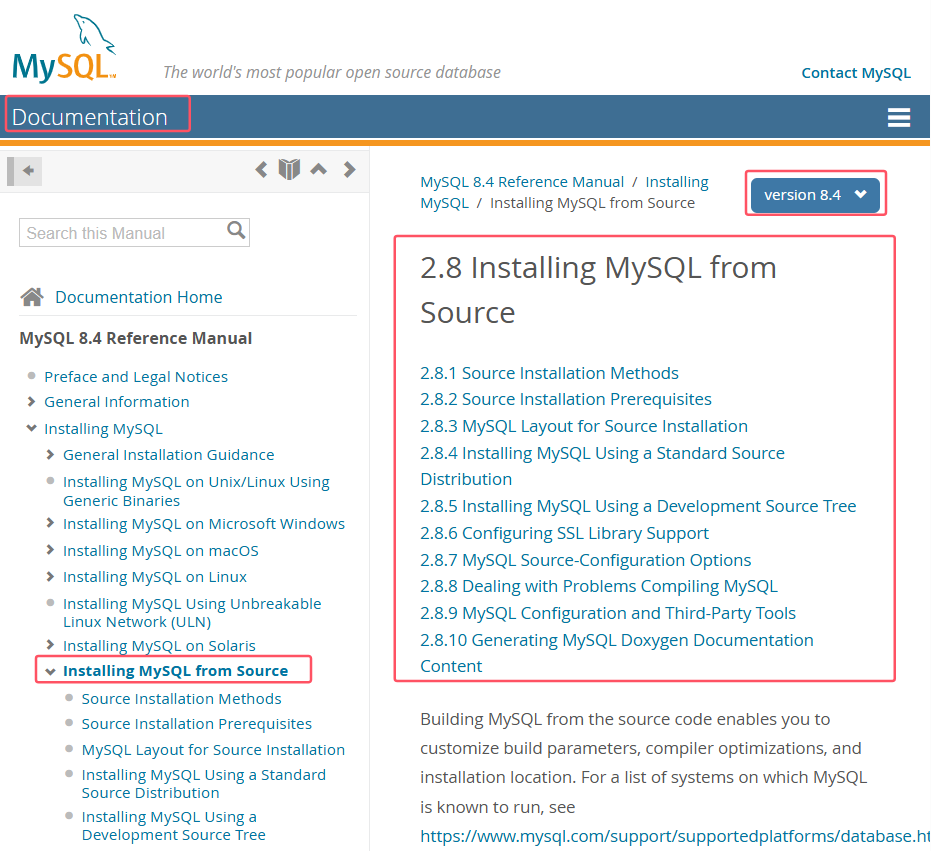Open Installing MySQL on Microsoft Windows sidebar link
Image resolution: width=931 pixels, height=851 pixels.
pos(204,524)
